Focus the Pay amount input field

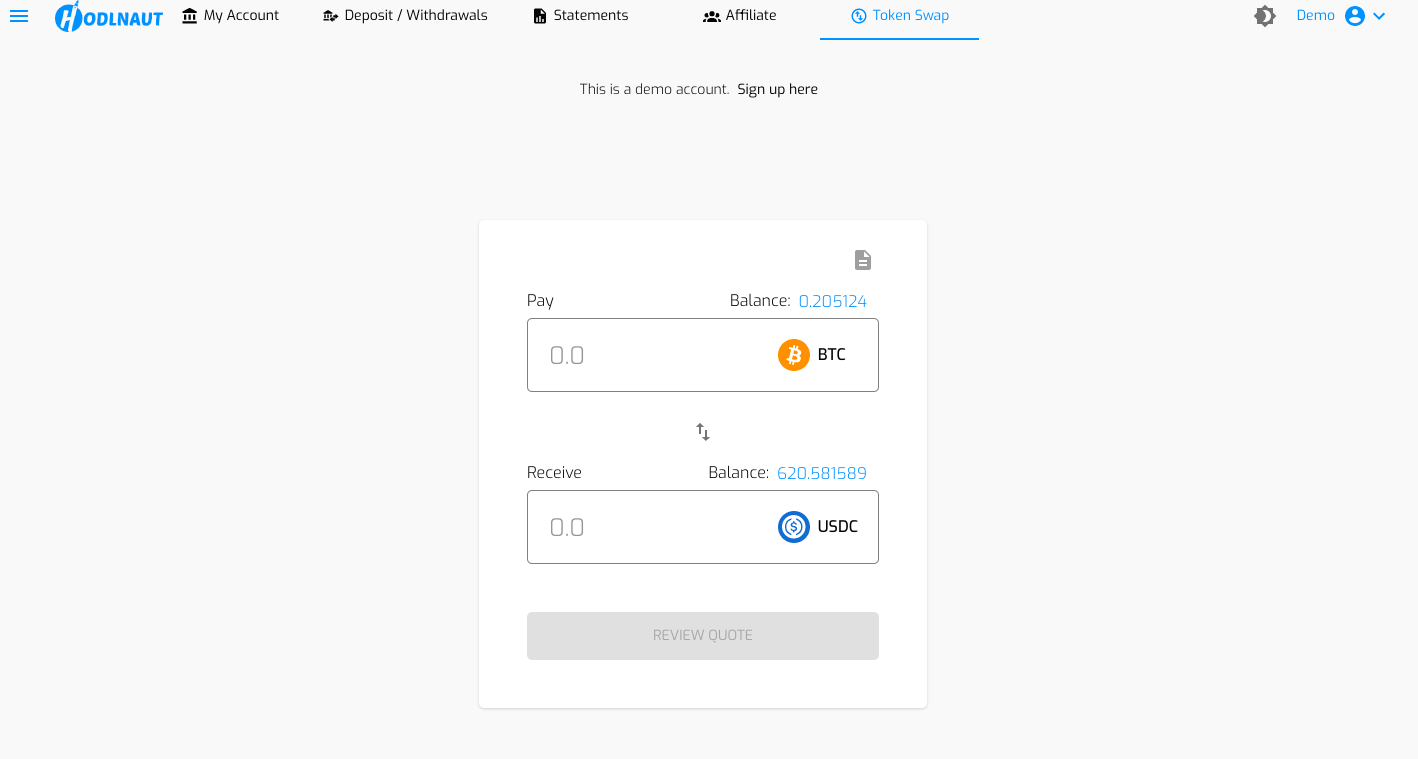[650, 355]
